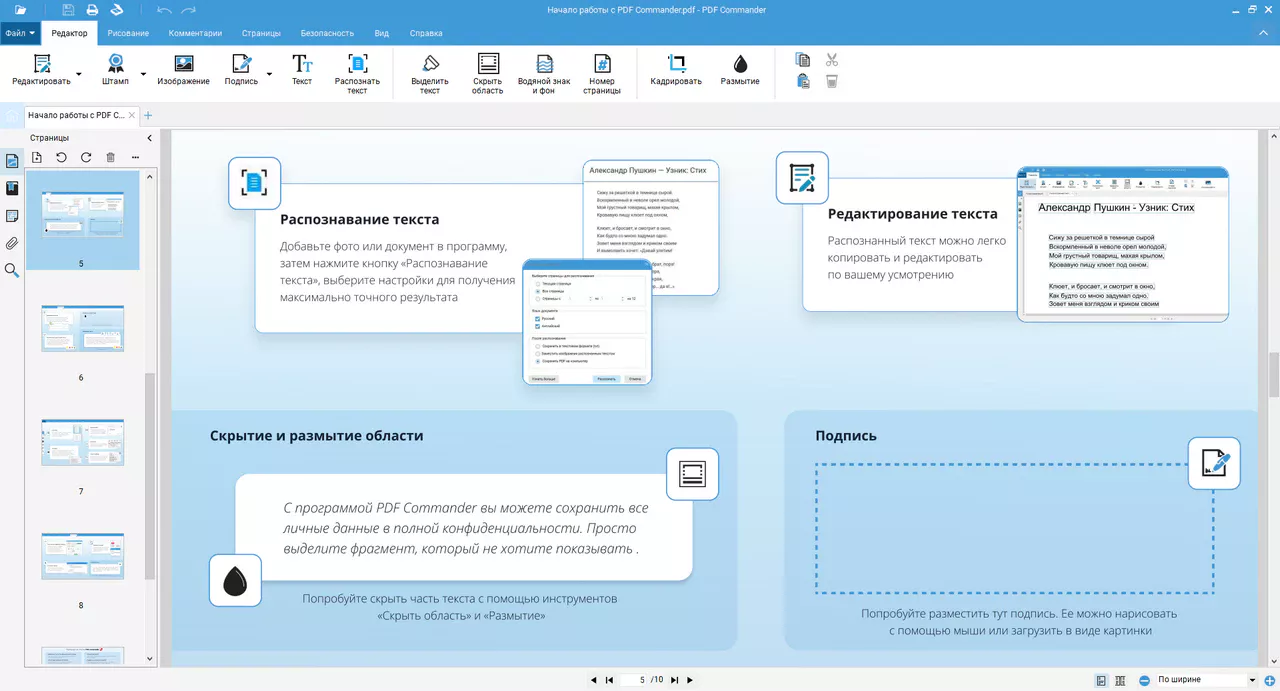Select the Stamp (Штамп) tool
Screen dimensions: 1280x691
[115, 70]
